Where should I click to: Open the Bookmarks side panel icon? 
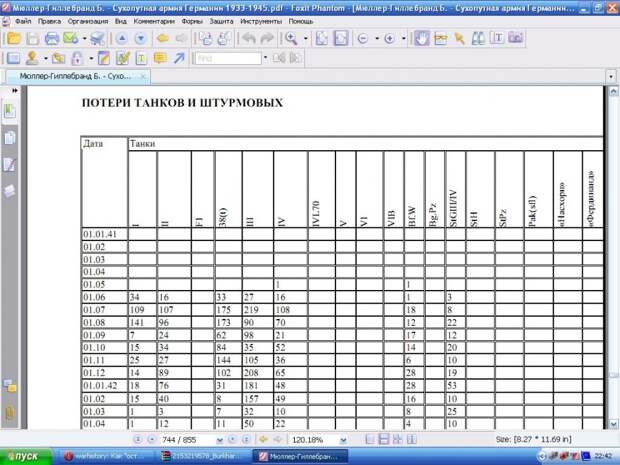point(9,112)
